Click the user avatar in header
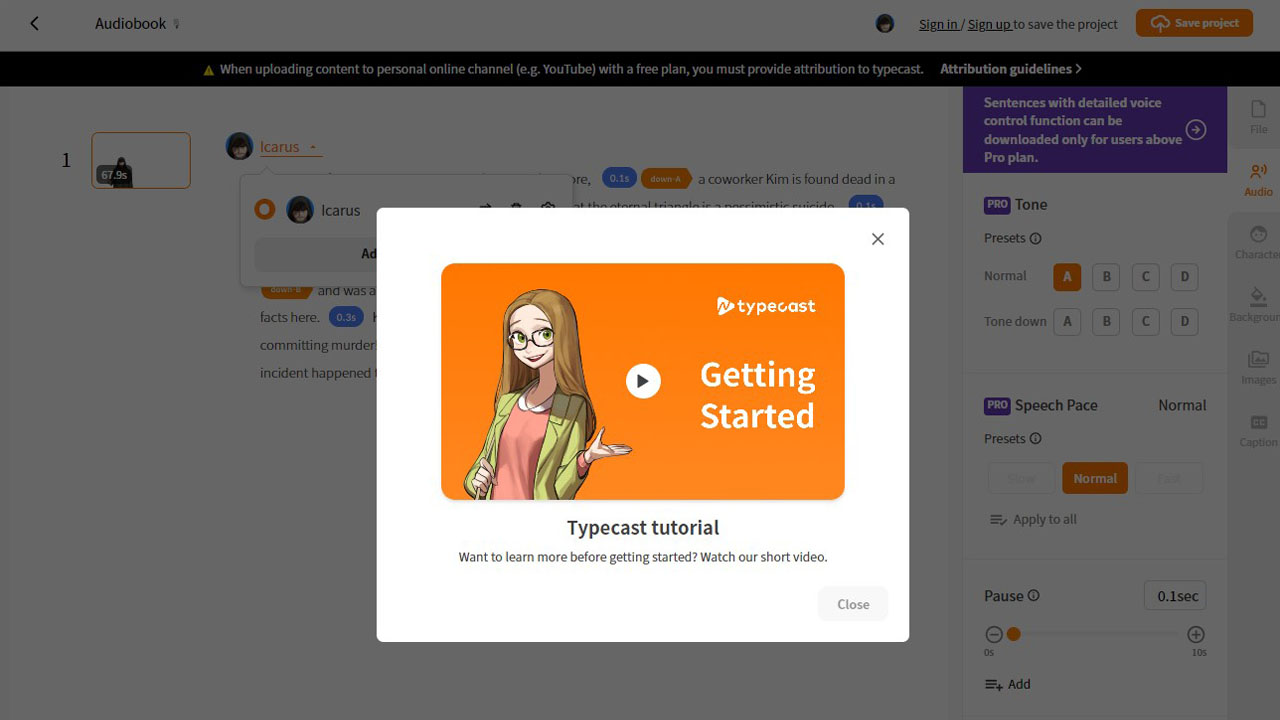 click(885, 23)
